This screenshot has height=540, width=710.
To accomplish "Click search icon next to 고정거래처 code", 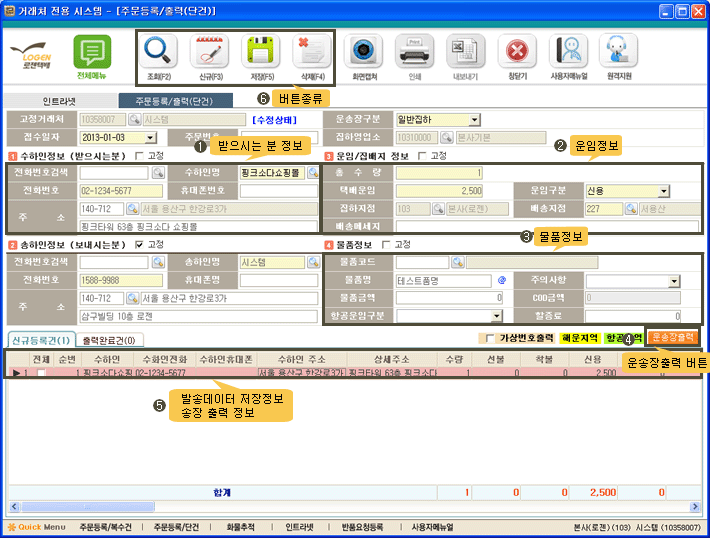I will [134, 119].
